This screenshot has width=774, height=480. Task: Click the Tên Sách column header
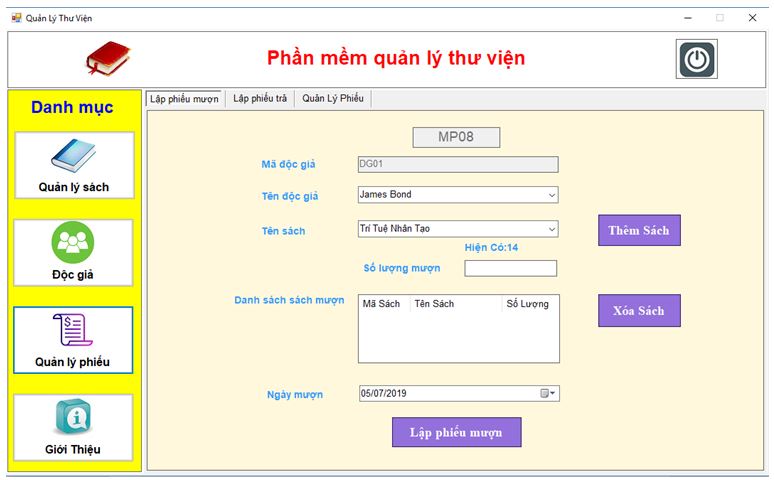point(456,304)
